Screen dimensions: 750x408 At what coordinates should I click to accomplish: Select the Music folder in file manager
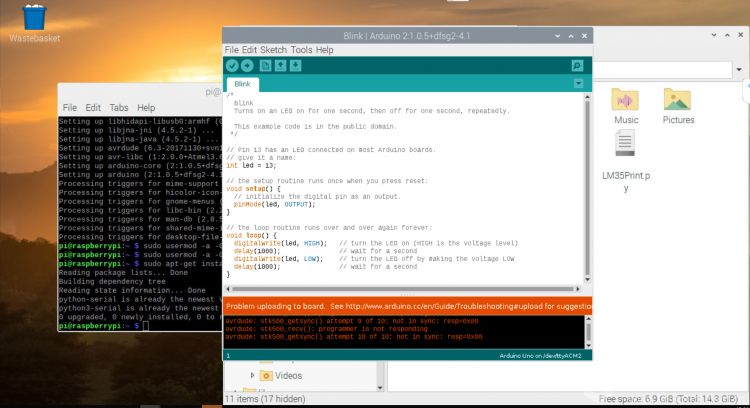coord(625,106)
